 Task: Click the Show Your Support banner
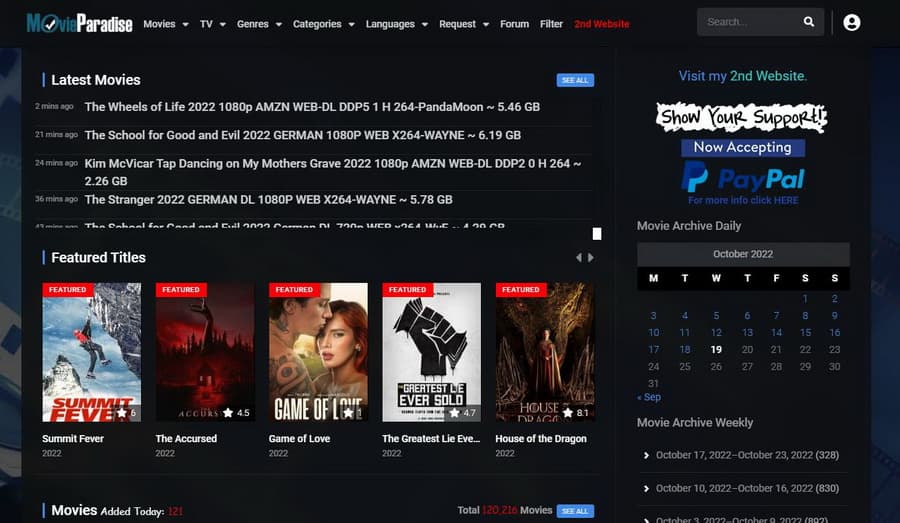click(742, 118)
